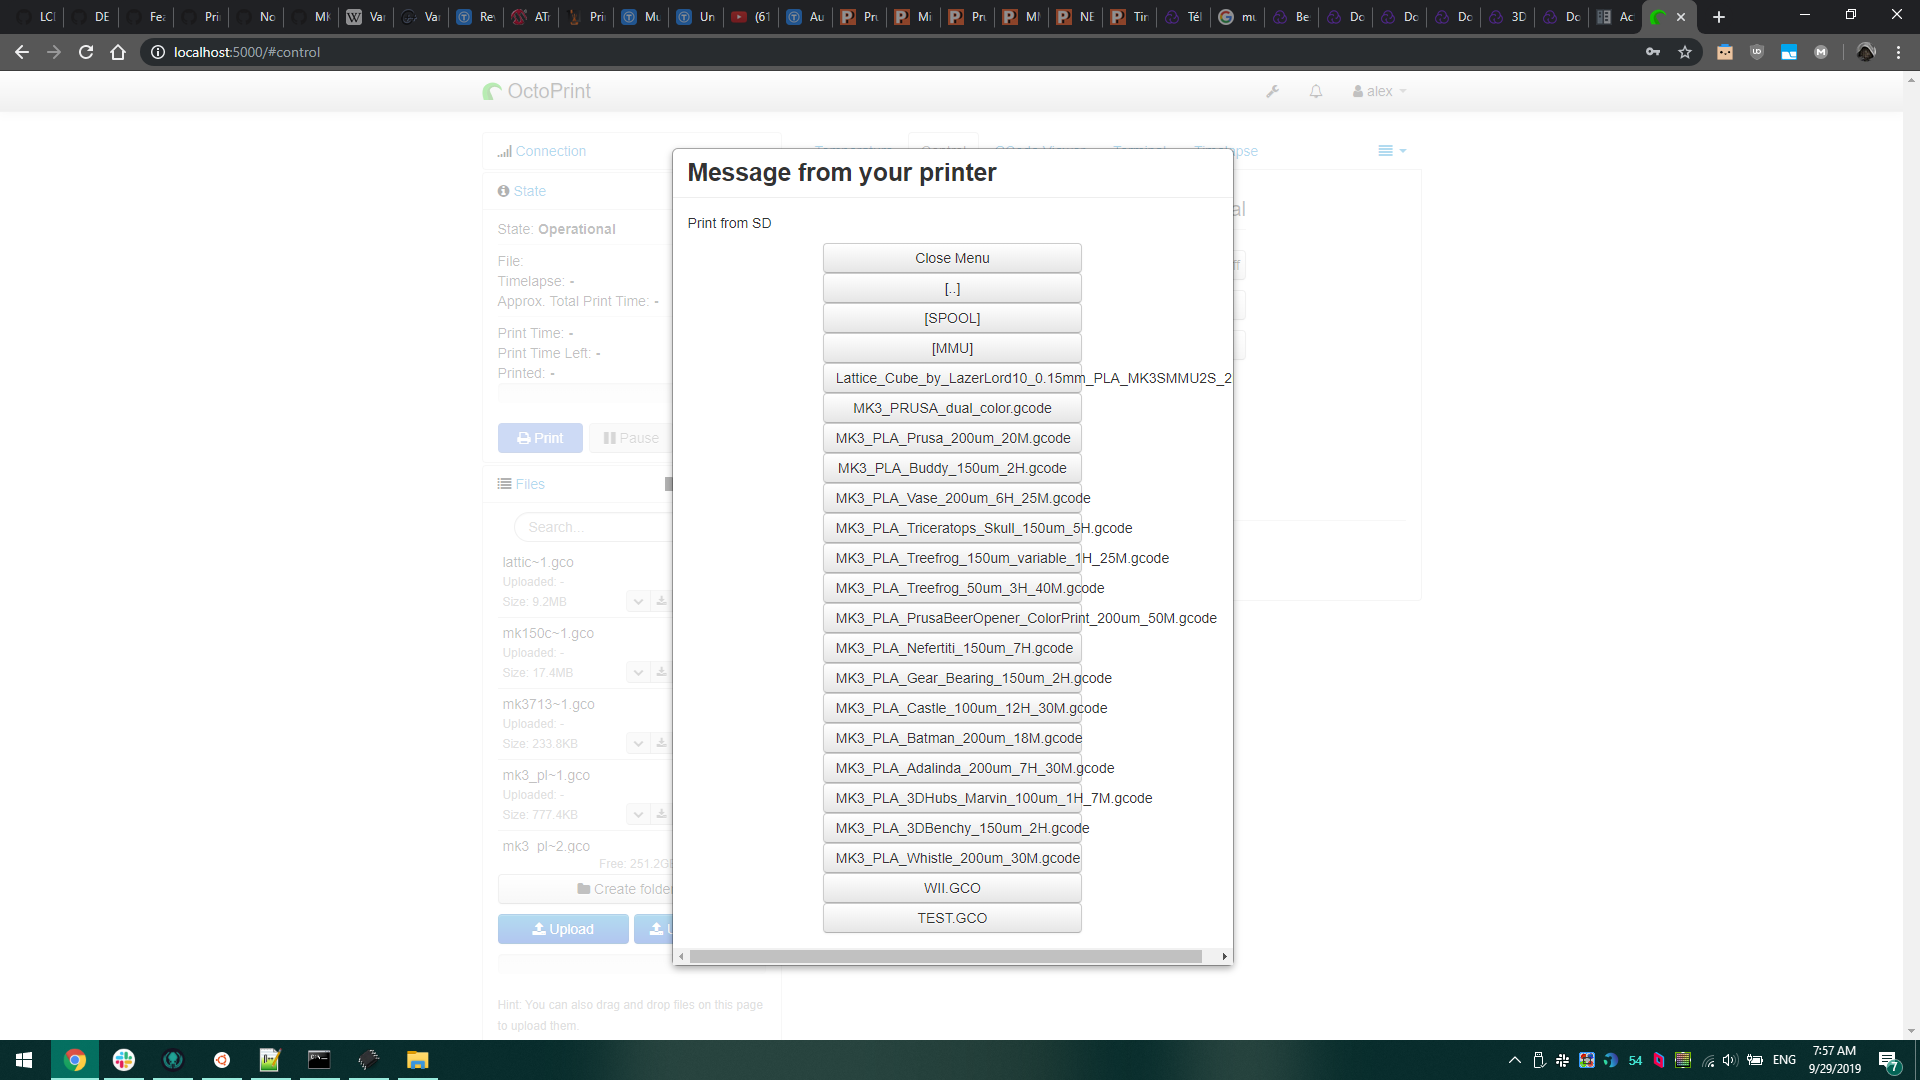This screenshot has width=1920, height=1080.
Task: Click the printer icon on the Print button
Action: pos(523,438)
